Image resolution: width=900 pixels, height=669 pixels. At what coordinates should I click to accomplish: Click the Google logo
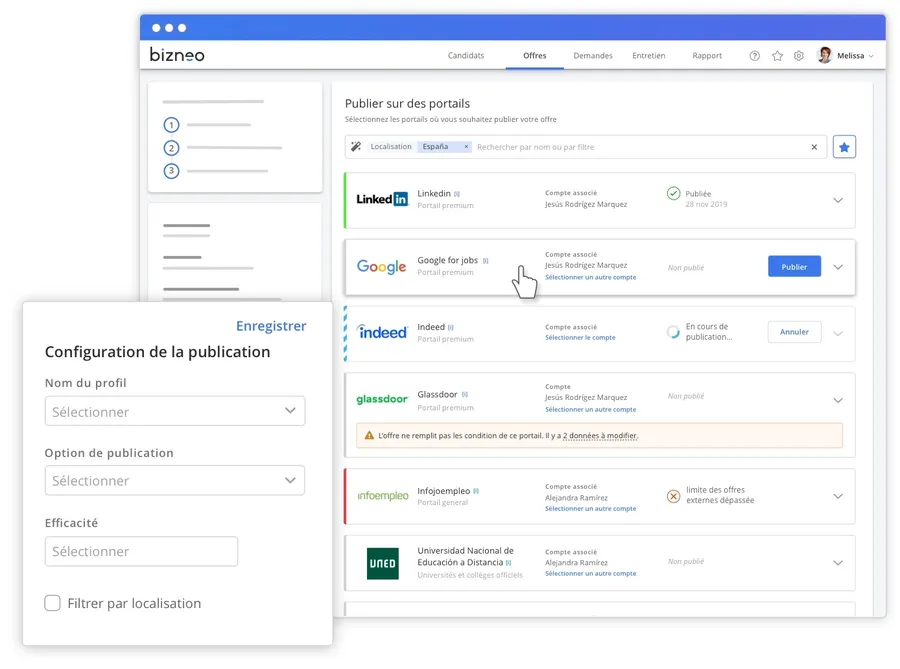(381, 267)
